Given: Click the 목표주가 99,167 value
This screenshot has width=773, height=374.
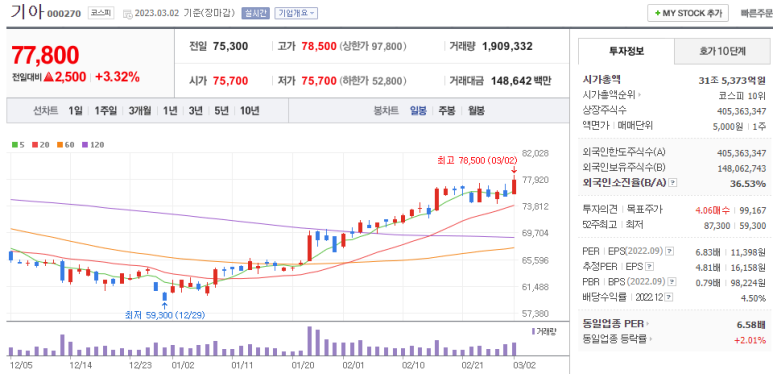Looking at the screenshot, I should [752, 210].
